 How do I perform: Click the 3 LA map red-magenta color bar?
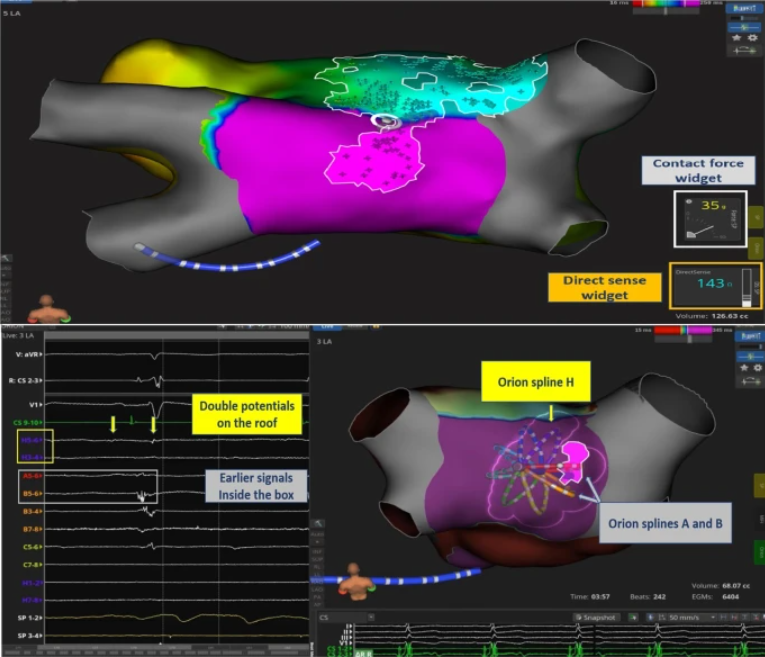coord(683,330)
